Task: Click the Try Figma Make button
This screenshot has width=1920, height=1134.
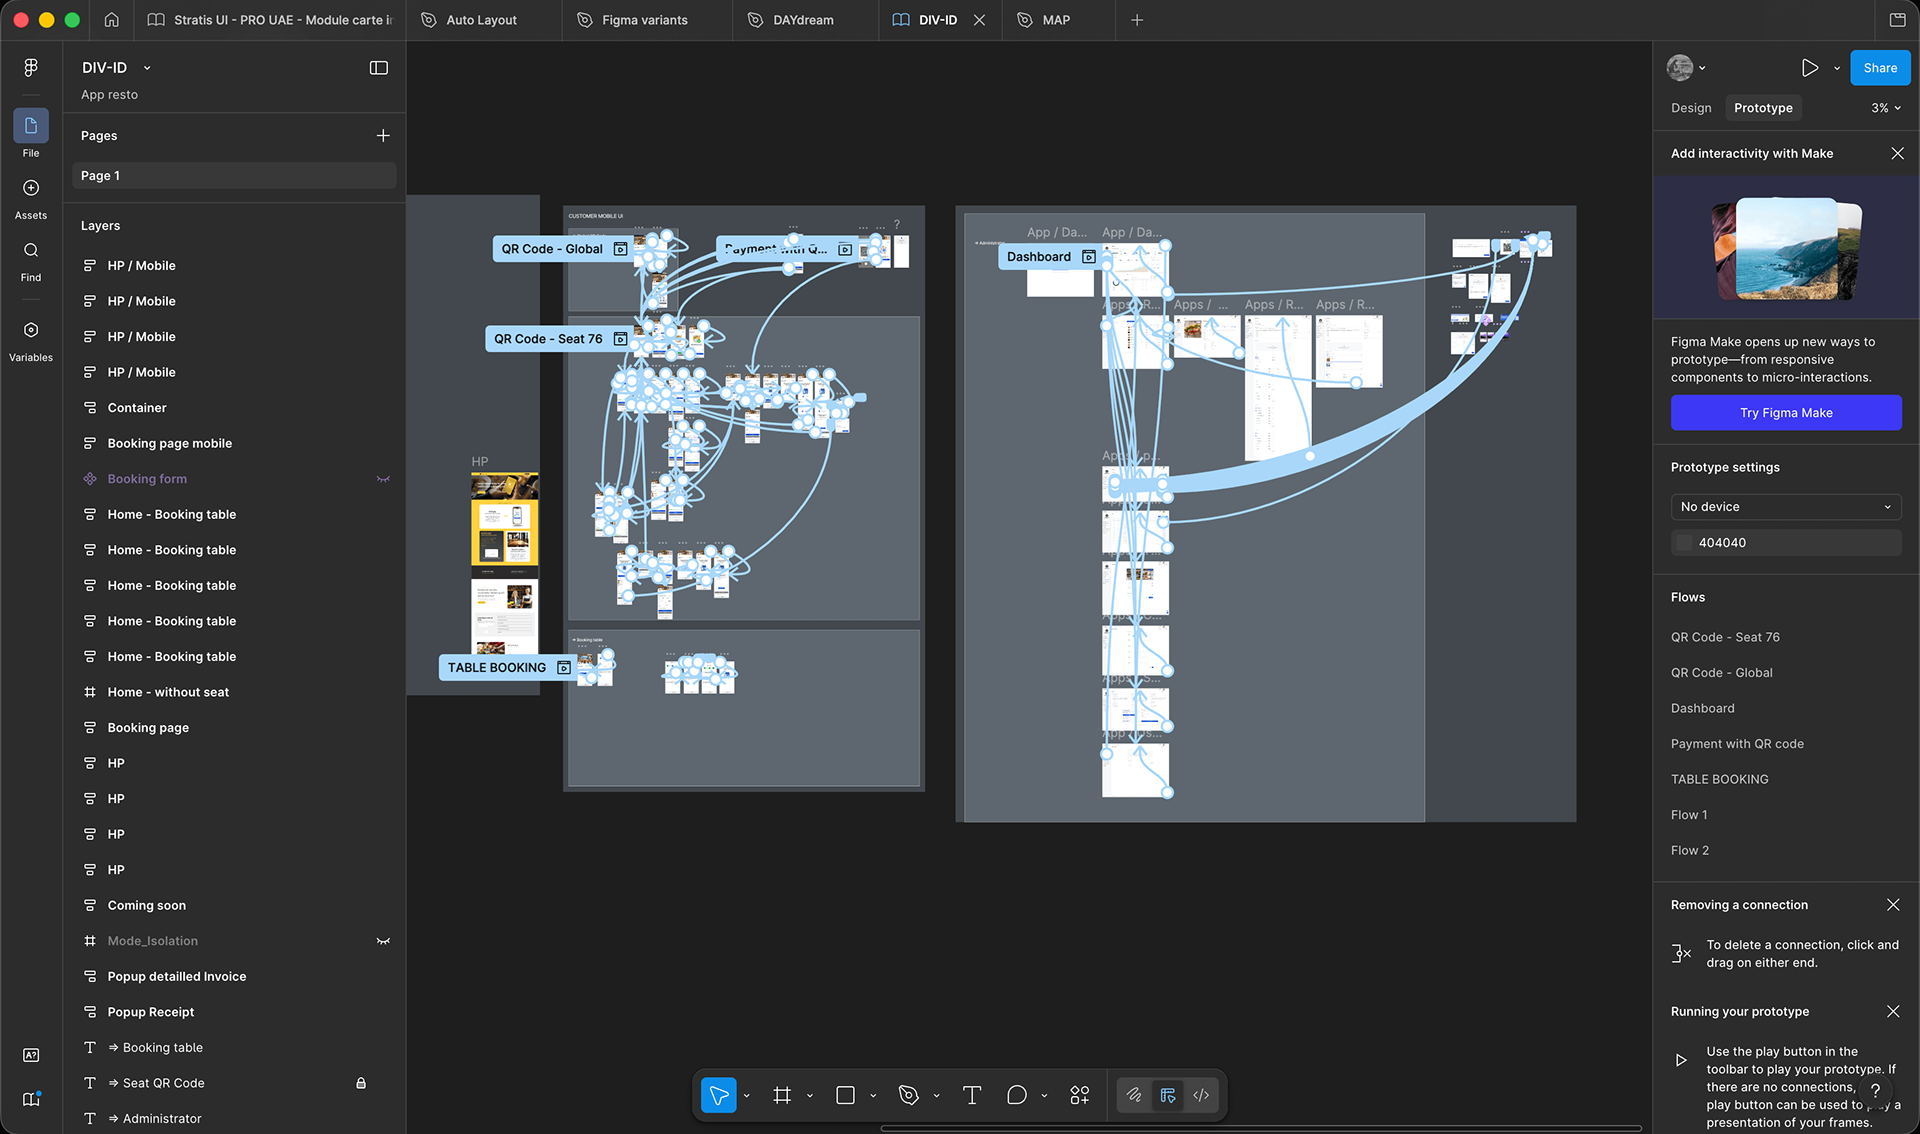Action: pos(1785,413)
